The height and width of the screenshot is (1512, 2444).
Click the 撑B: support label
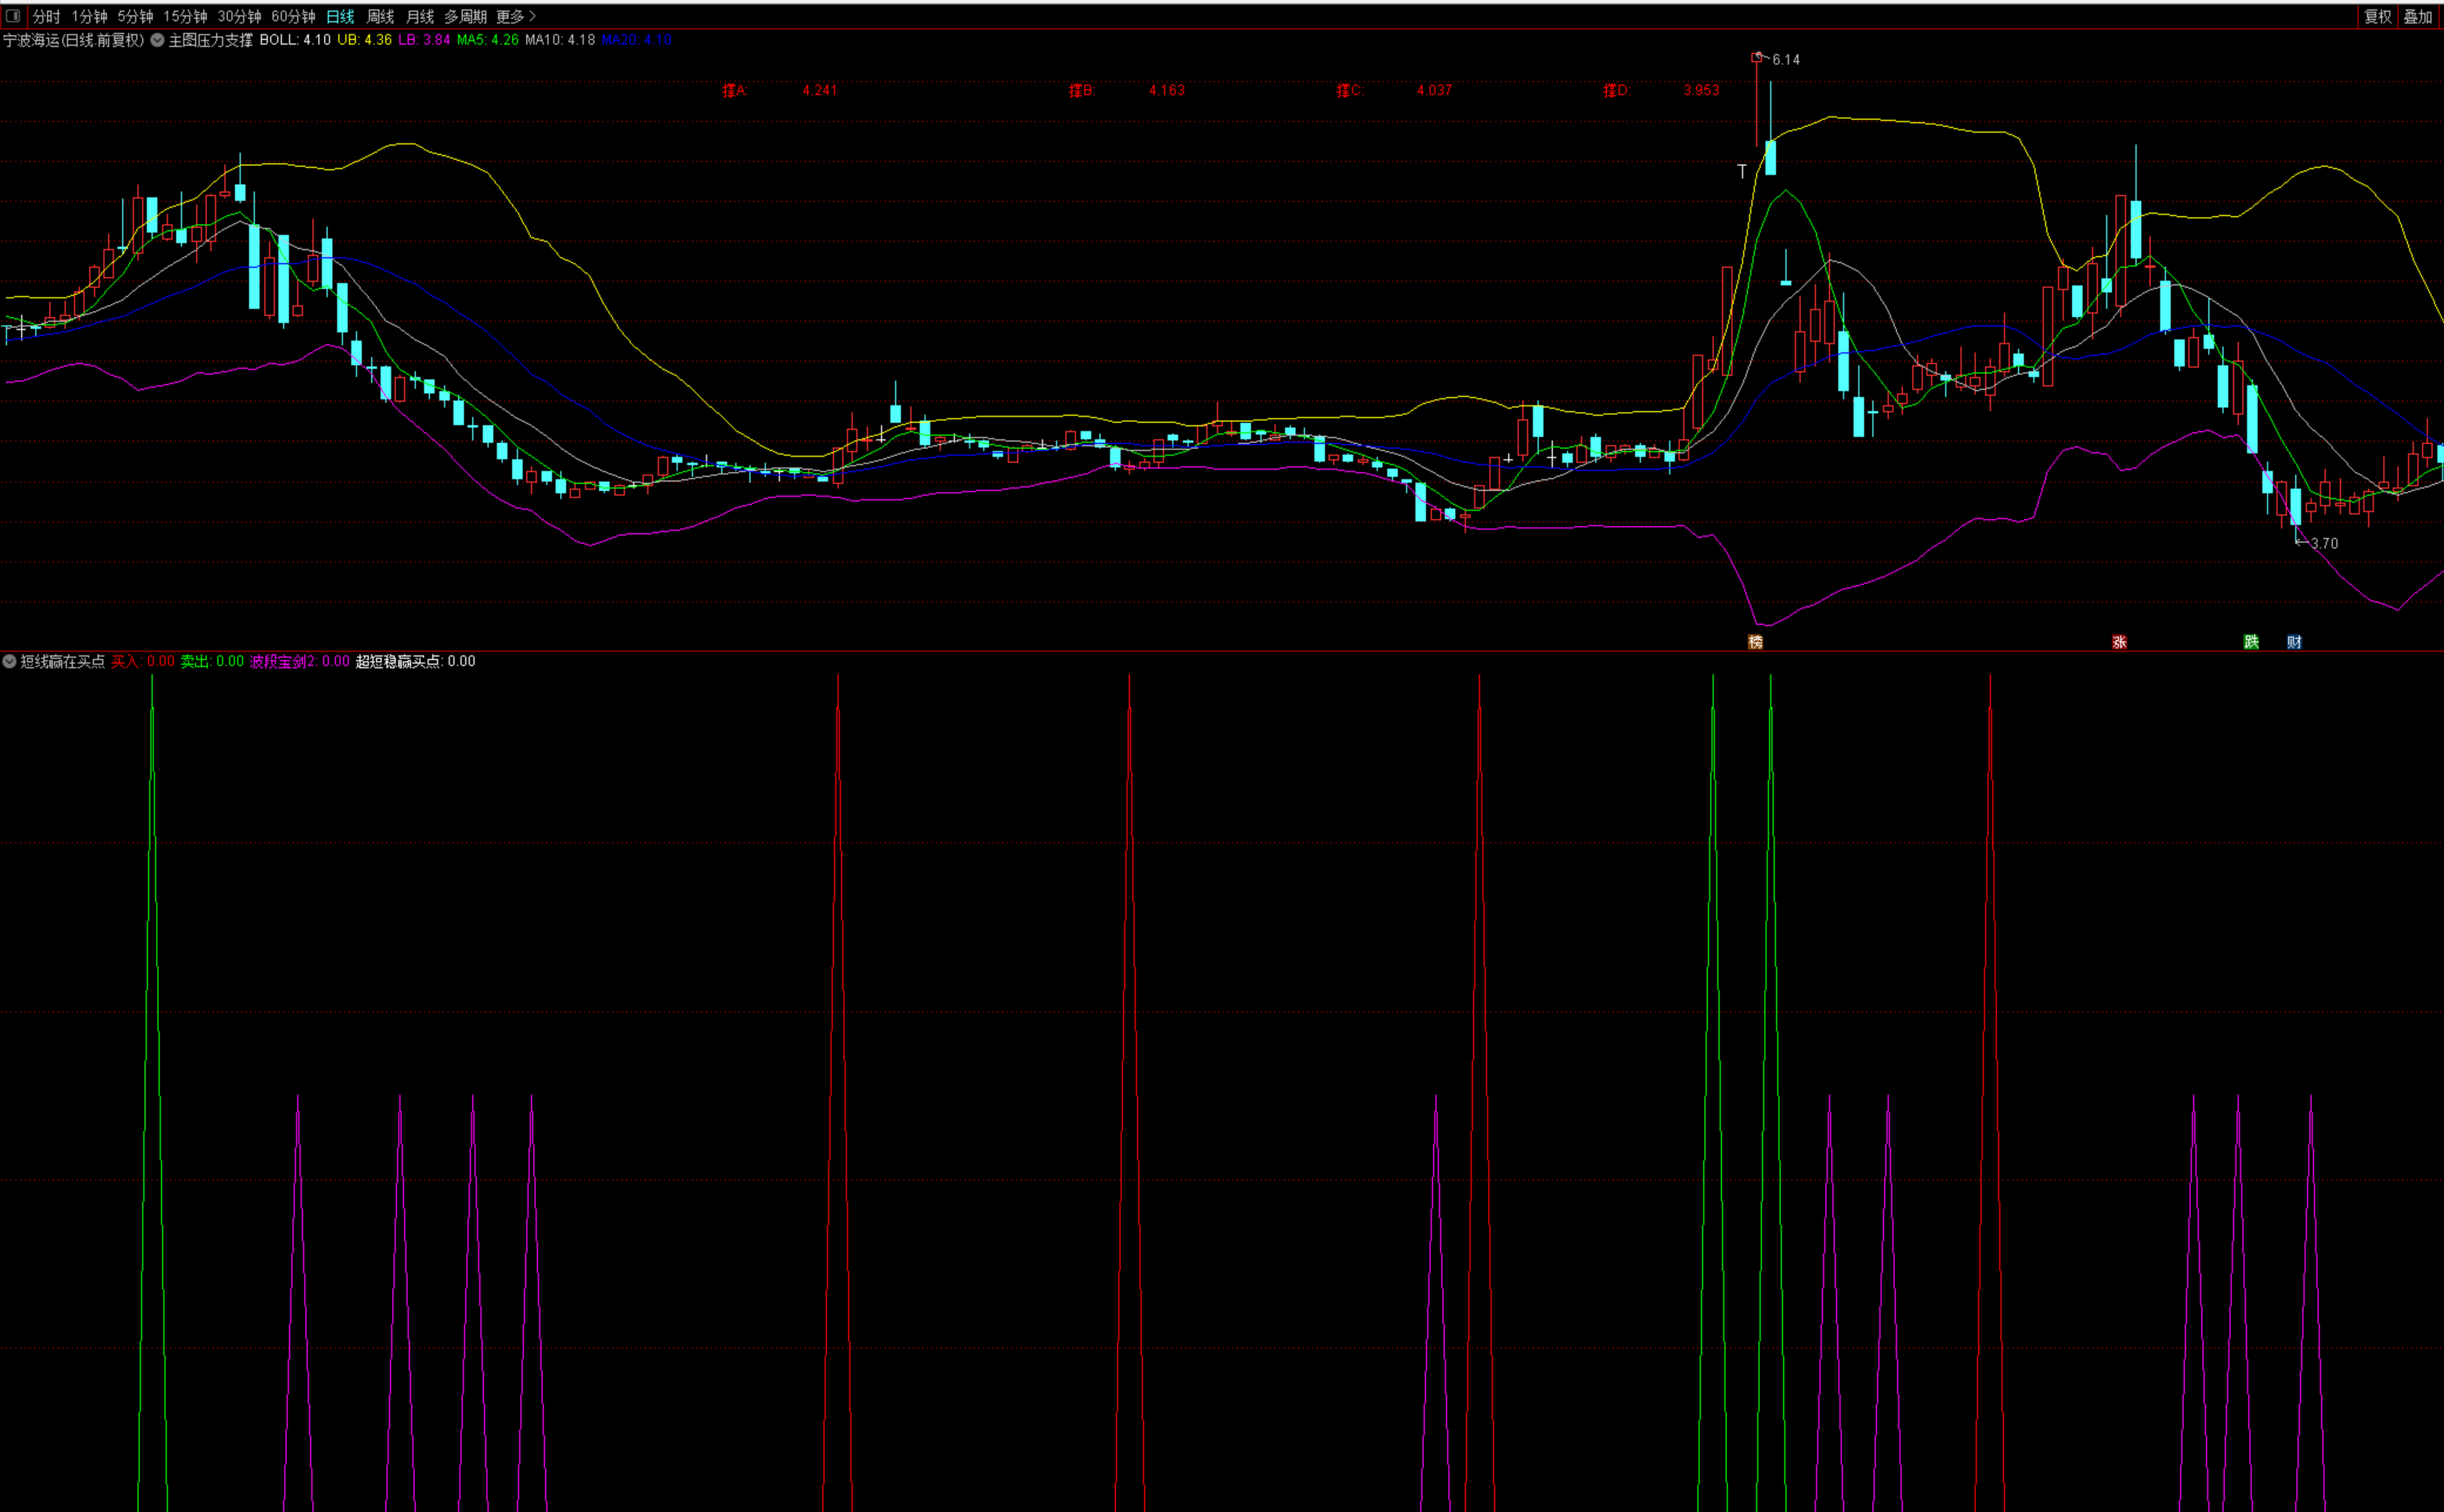coord(1082,91)
